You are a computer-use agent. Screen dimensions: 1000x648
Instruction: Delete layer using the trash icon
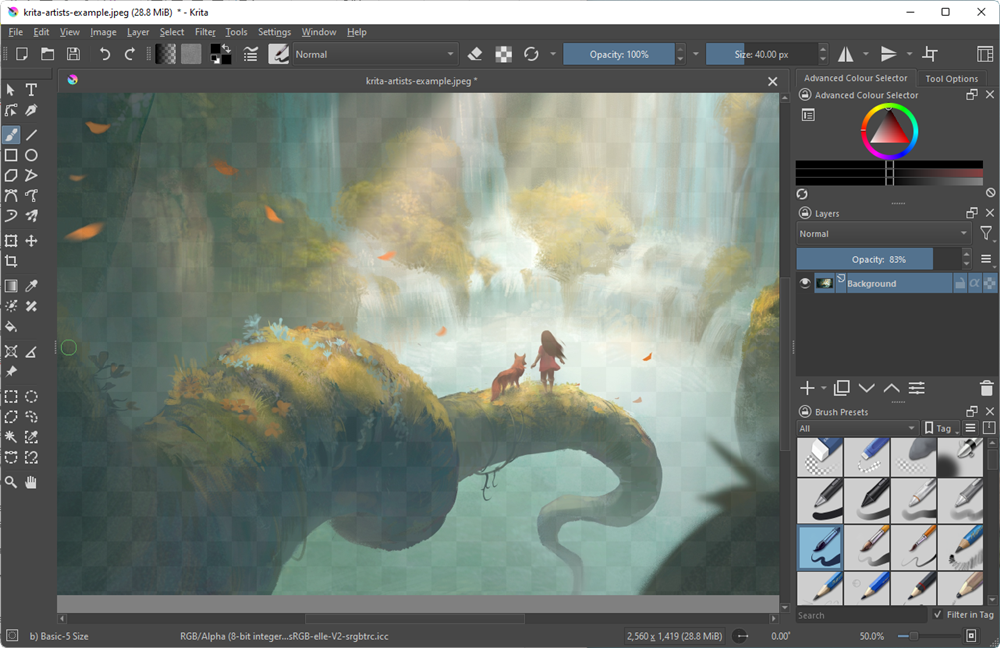(x=986, y=388)
